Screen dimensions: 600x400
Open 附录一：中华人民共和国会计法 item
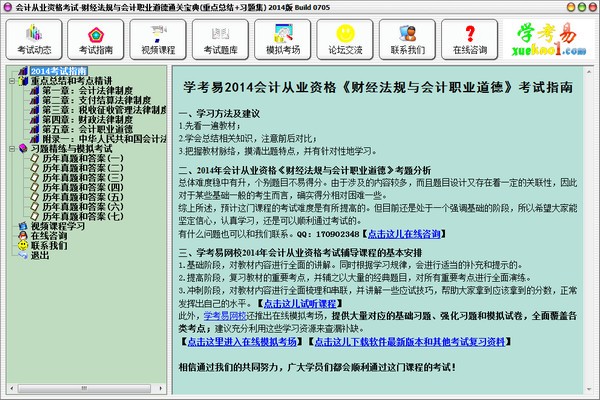click(x=104, y=139)
